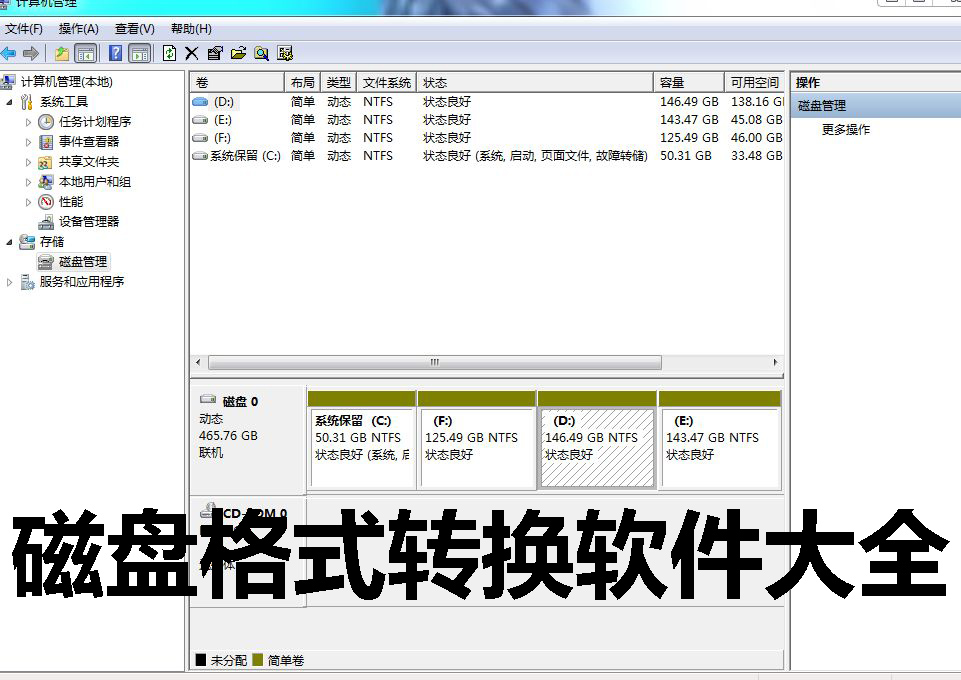Click the yellow up-level folder icon

point(61,53)
